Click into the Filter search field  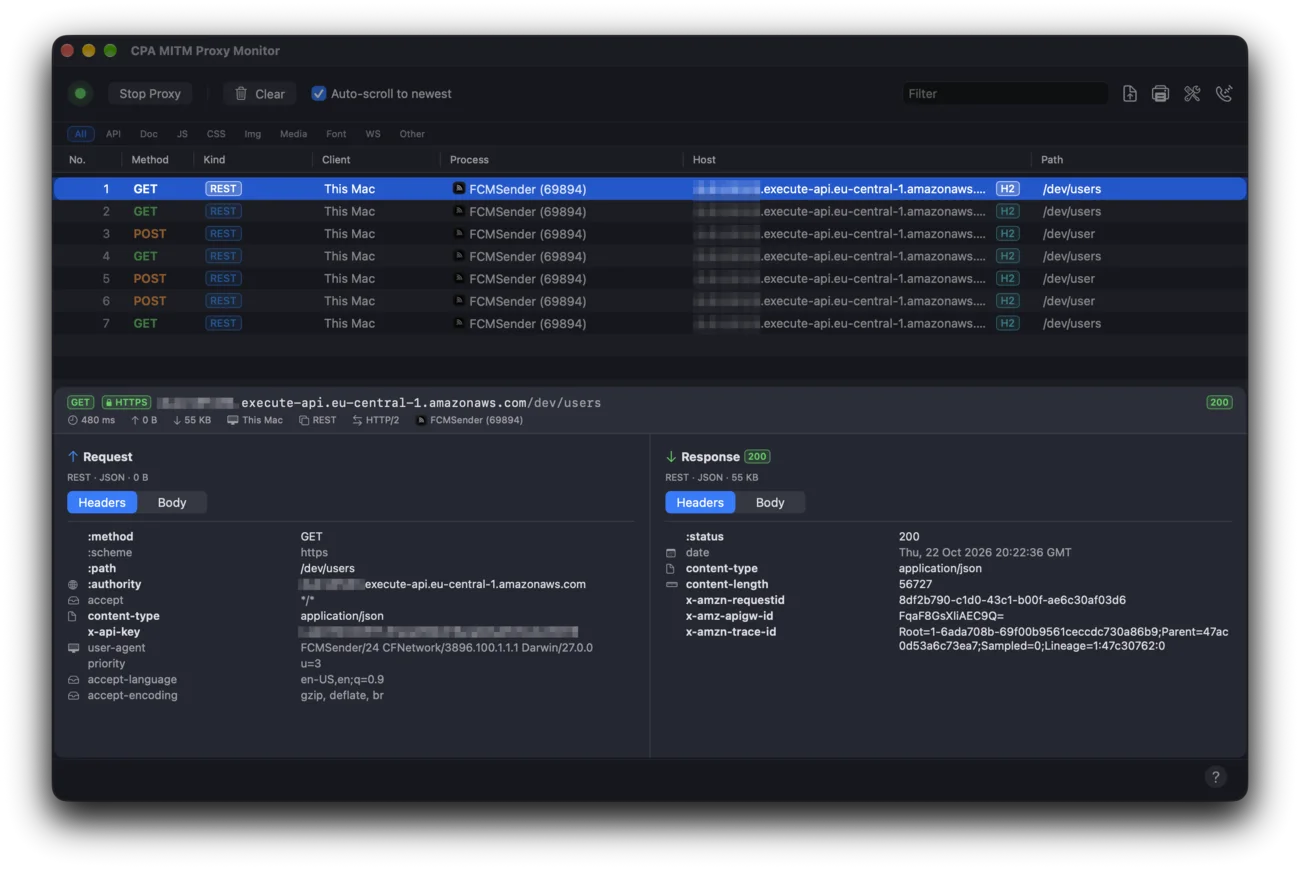pos(1005,94)
